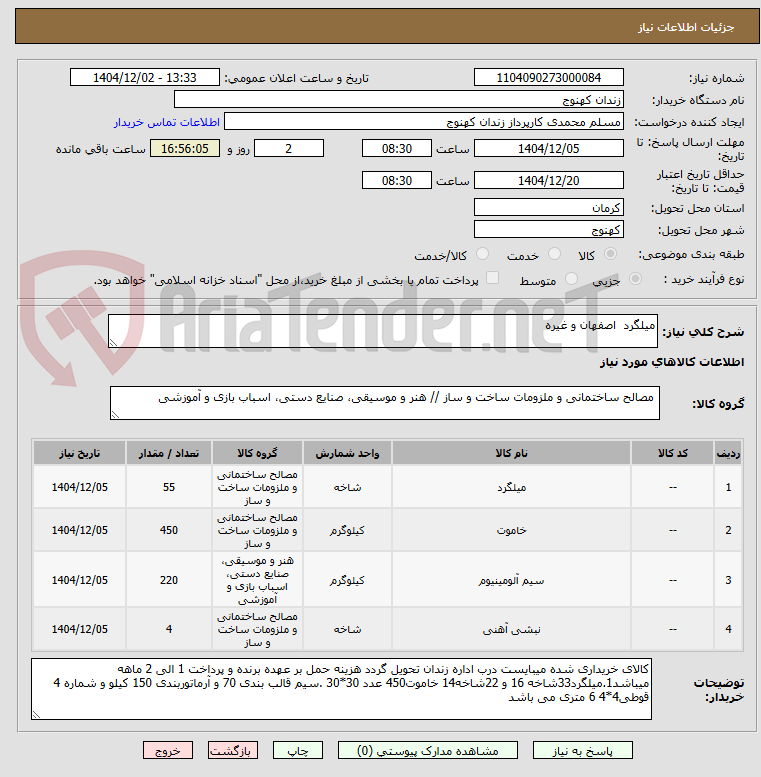Click the resize grip of شرح کلی نیاز box

tap(113, 342)
